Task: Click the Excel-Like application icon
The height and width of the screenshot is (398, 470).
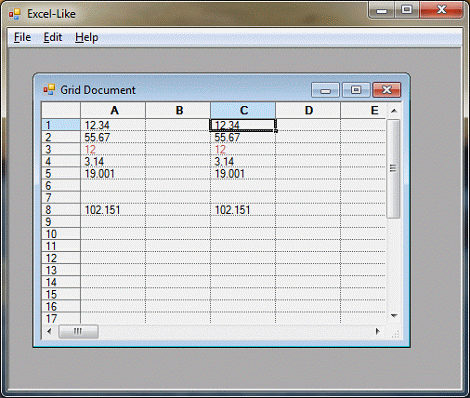Action: pyautogui.click(x=14, y=14)
